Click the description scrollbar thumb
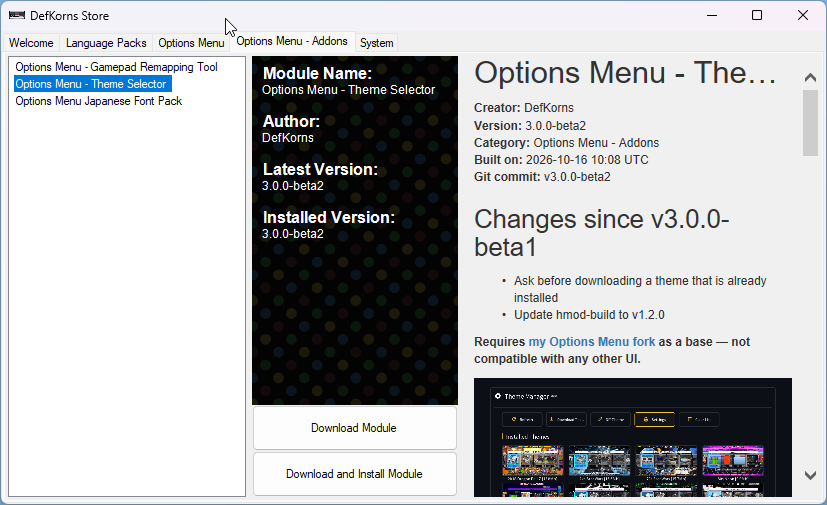Image resolution: width=827 pixels, height=505 pixels. pyautogui.click(x=810, y=123)
